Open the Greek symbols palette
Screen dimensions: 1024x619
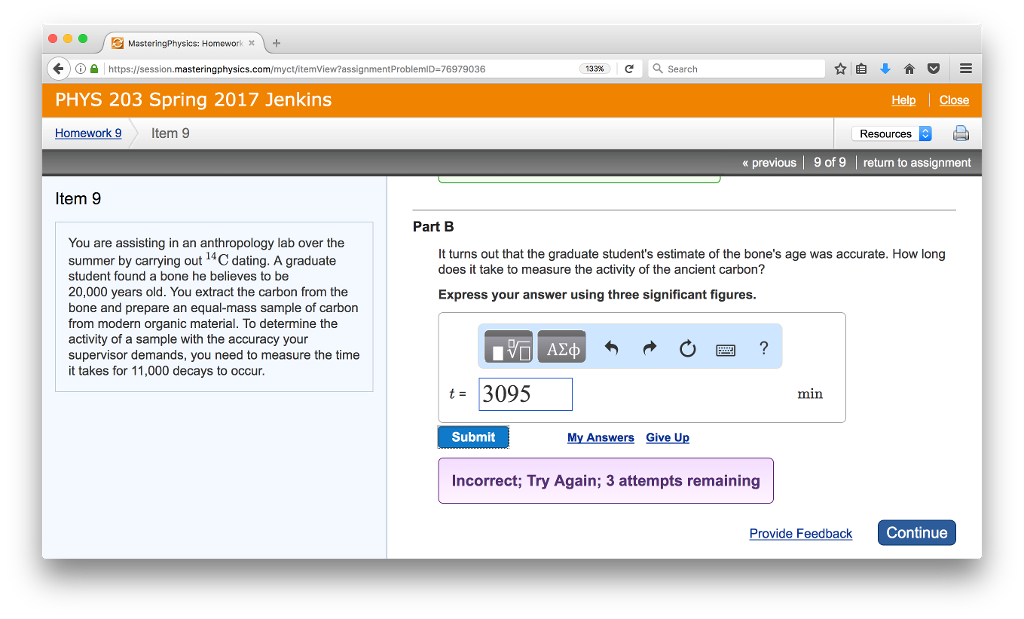562,347
